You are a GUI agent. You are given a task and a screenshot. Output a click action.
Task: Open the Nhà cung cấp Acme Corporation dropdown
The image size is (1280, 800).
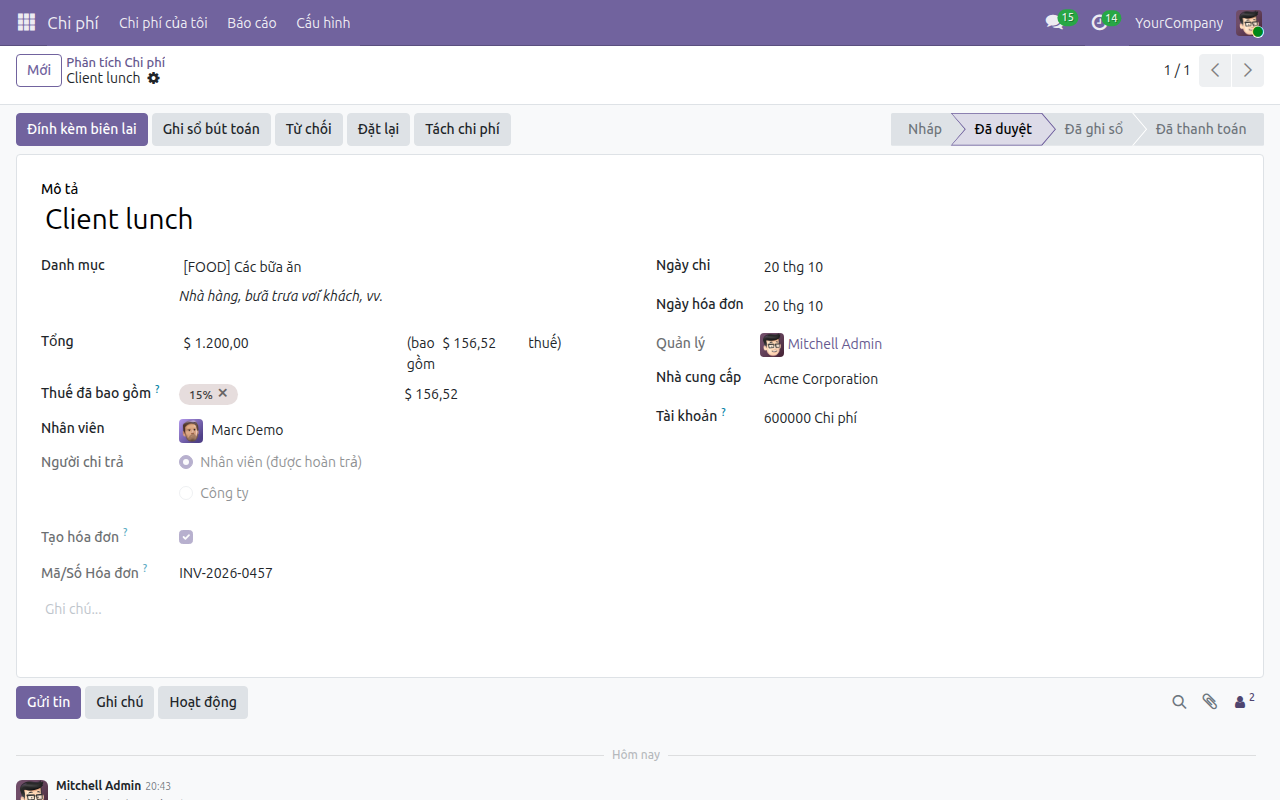click(x=1000, y=379)
